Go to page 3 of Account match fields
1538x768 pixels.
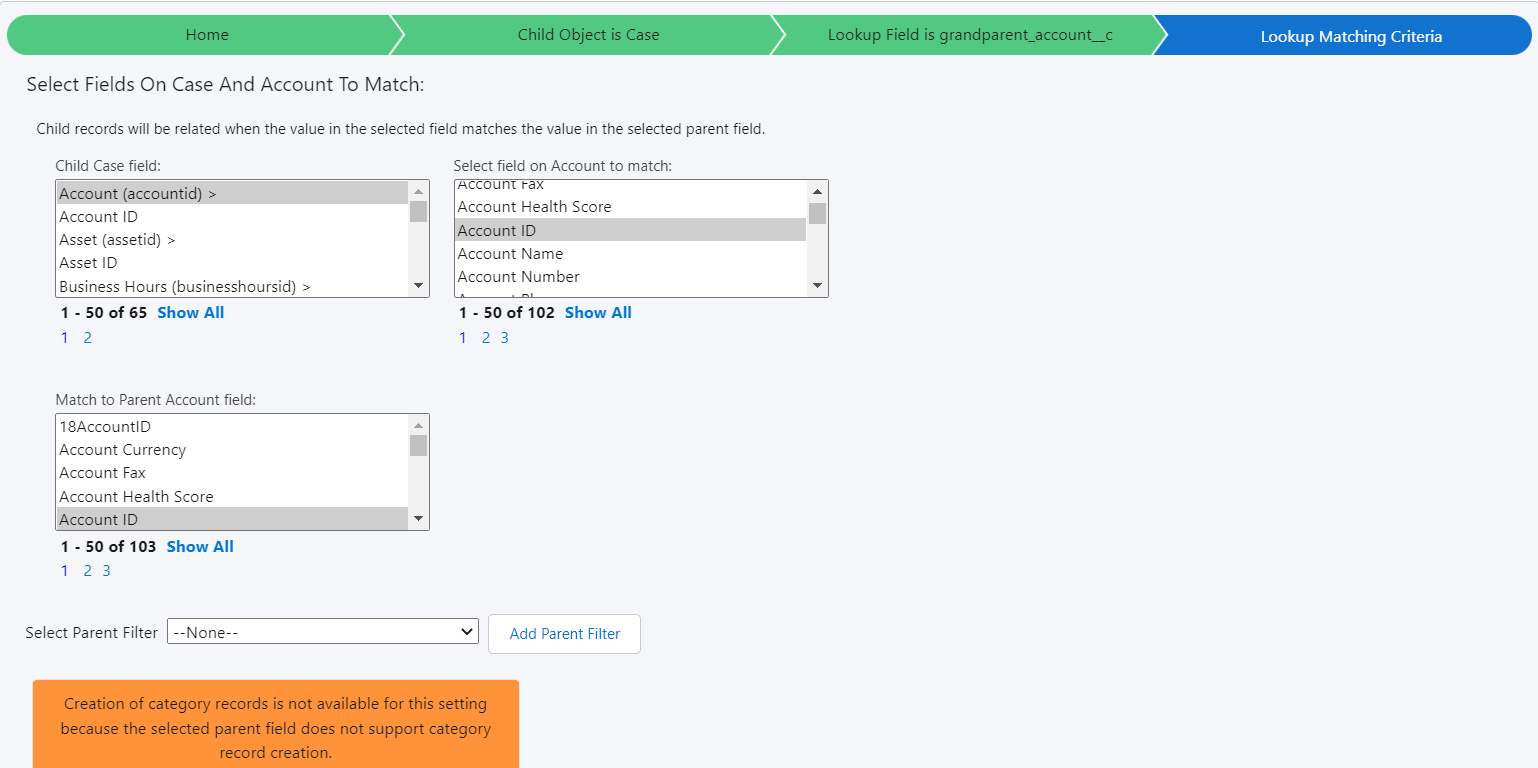504,337
